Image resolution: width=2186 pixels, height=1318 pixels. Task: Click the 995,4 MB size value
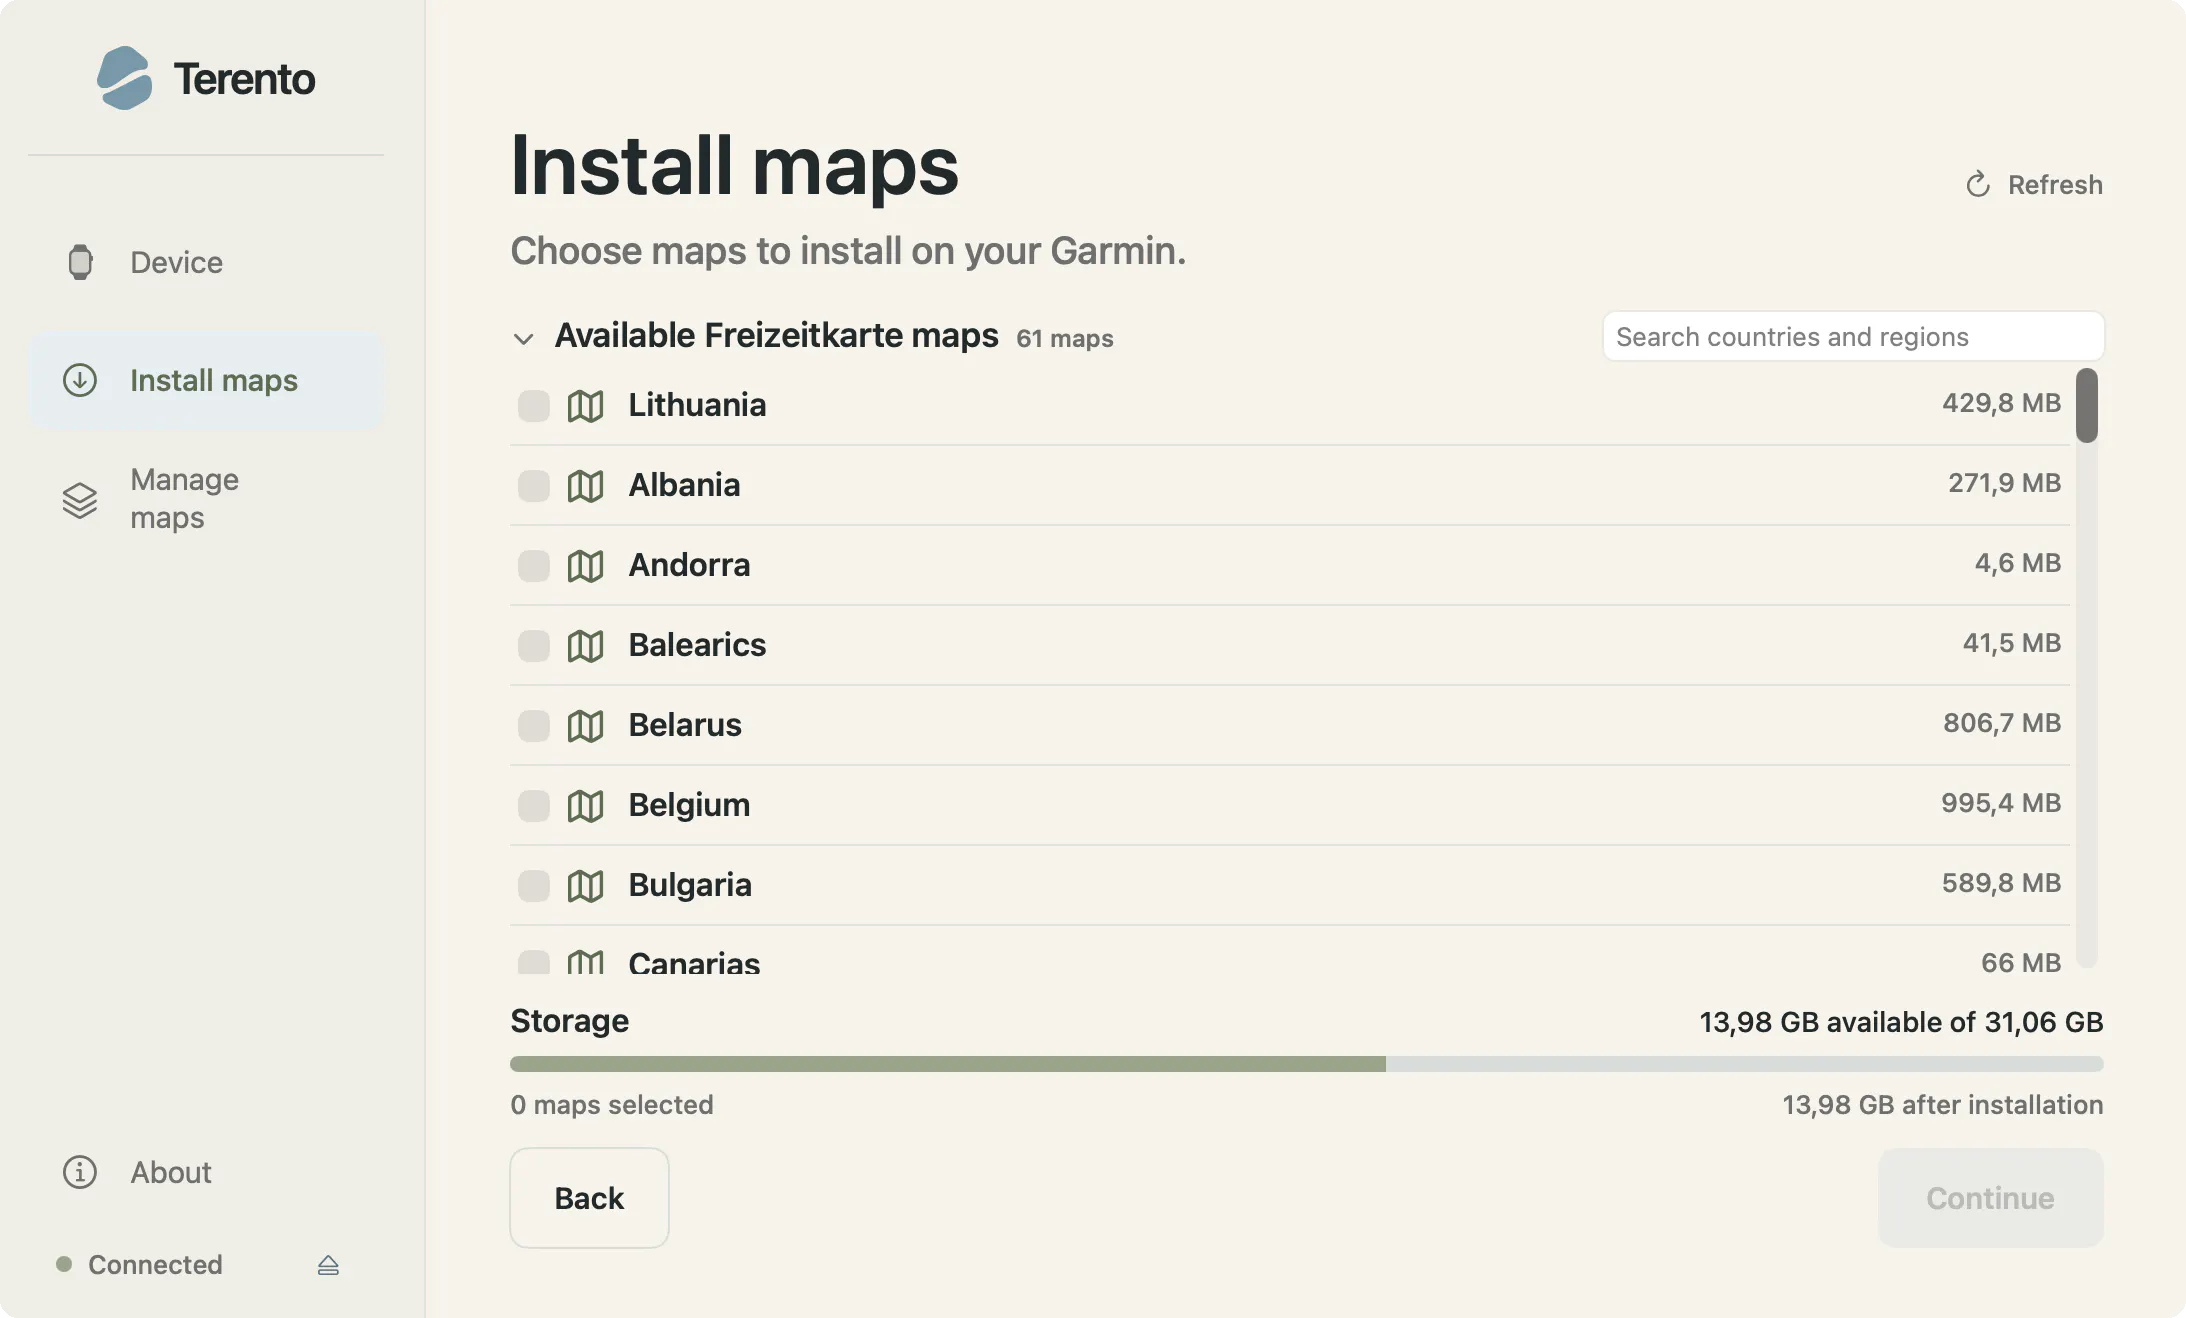pos(2001,803)
